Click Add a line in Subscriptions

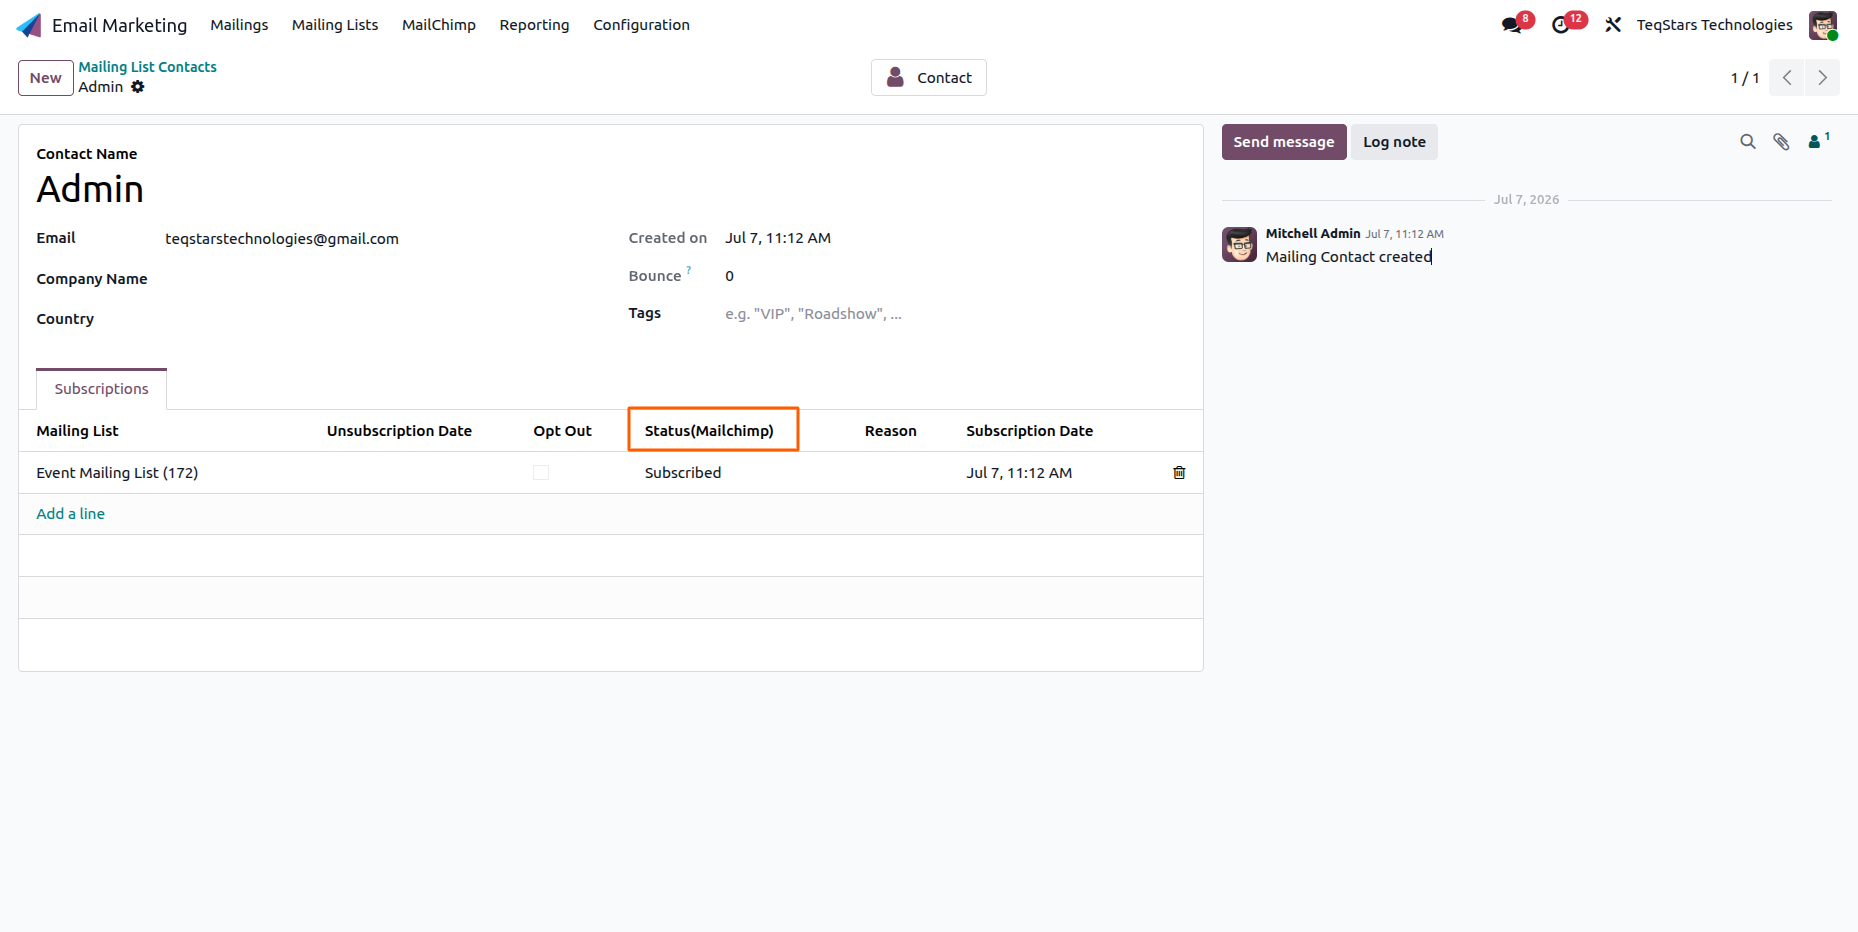point(71,514)
